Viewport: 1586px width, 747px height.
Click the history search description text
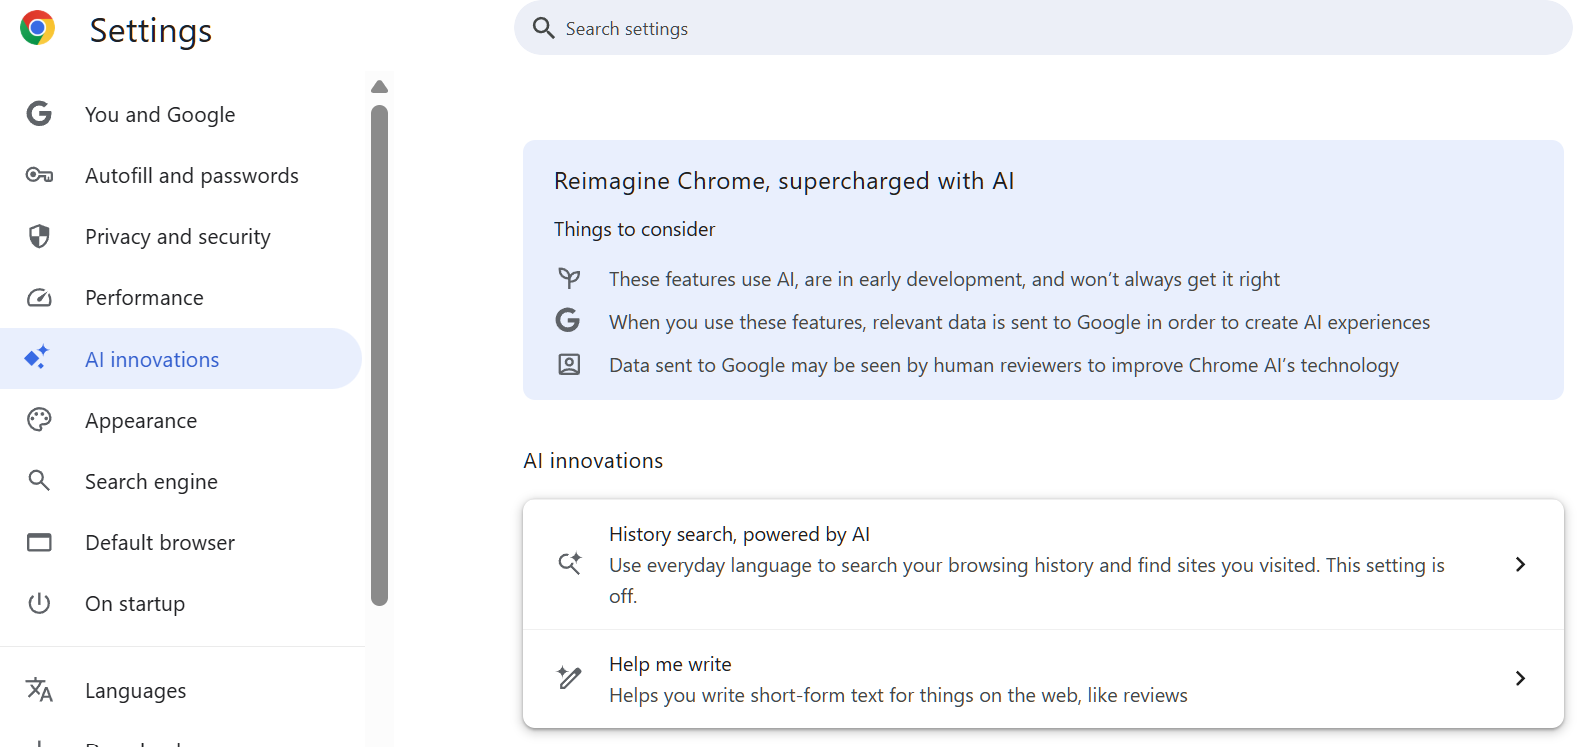tap(1027, 580)
